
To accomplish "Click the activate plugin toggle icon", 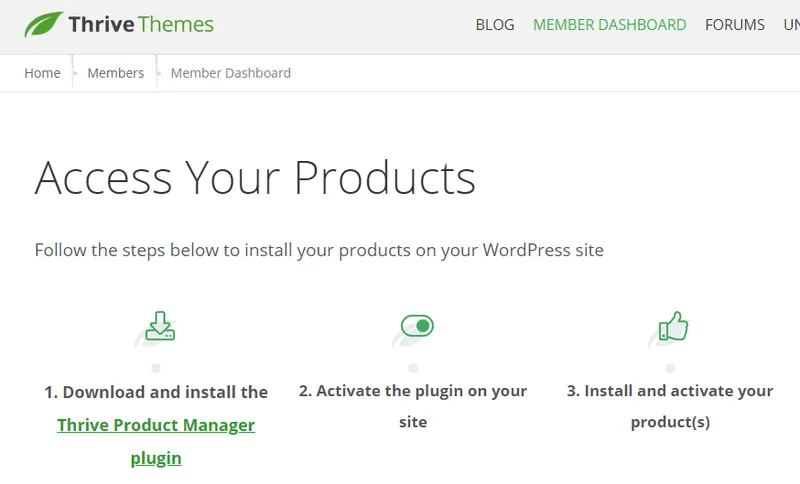I will [x=417, y=325].
